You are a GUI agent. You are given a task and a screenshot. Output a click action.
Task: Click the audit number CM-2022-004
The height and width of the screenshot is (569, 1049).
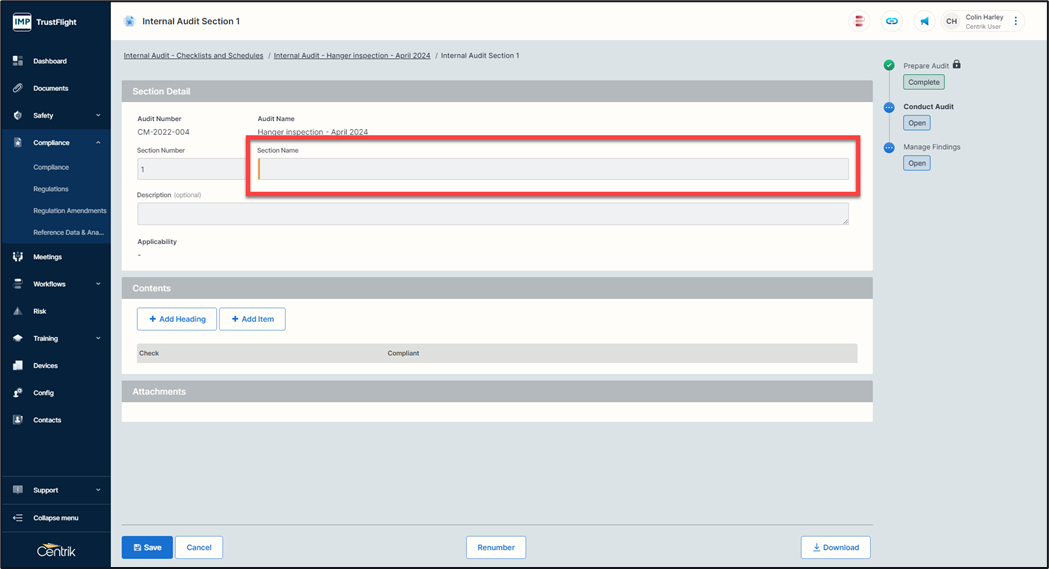click(163, 132)
